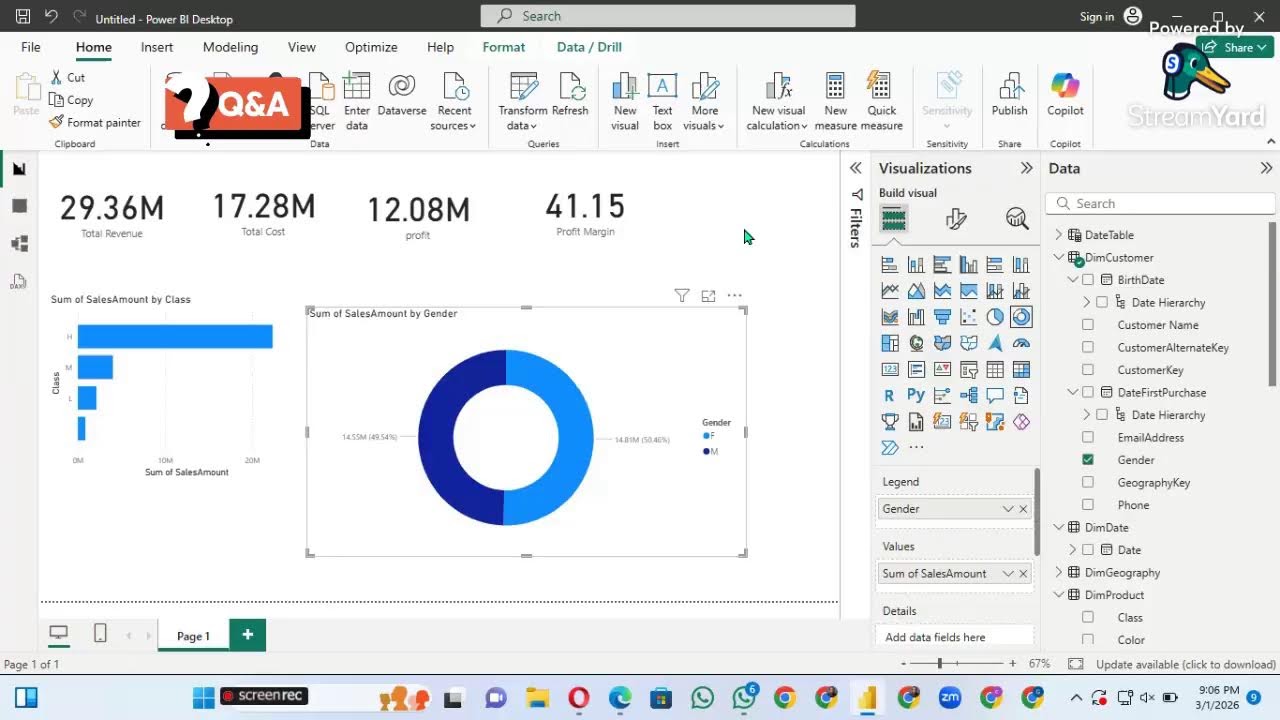The image size is (1280, 720).
Task: Open the Analytics pane magnifier icon
Action: (x=1017, y=219)
